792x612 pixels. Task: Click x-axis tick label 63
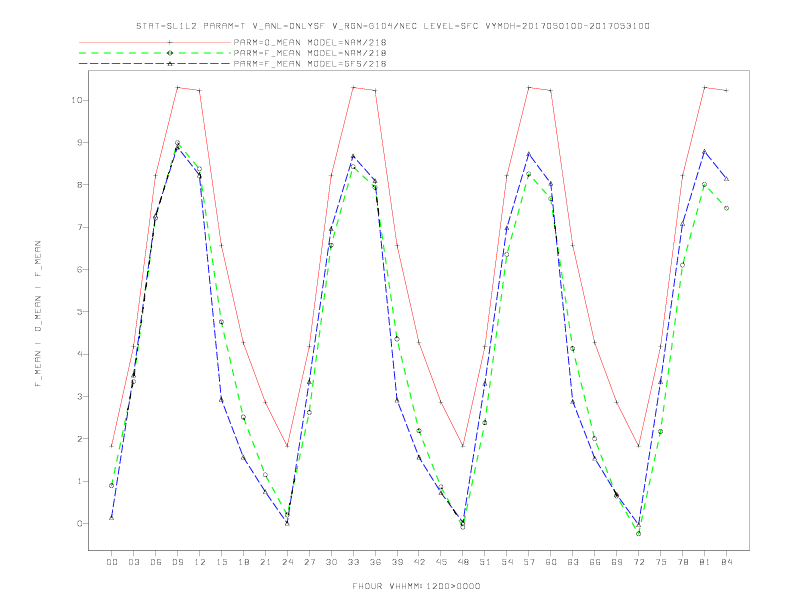click(x=573, y=562)
